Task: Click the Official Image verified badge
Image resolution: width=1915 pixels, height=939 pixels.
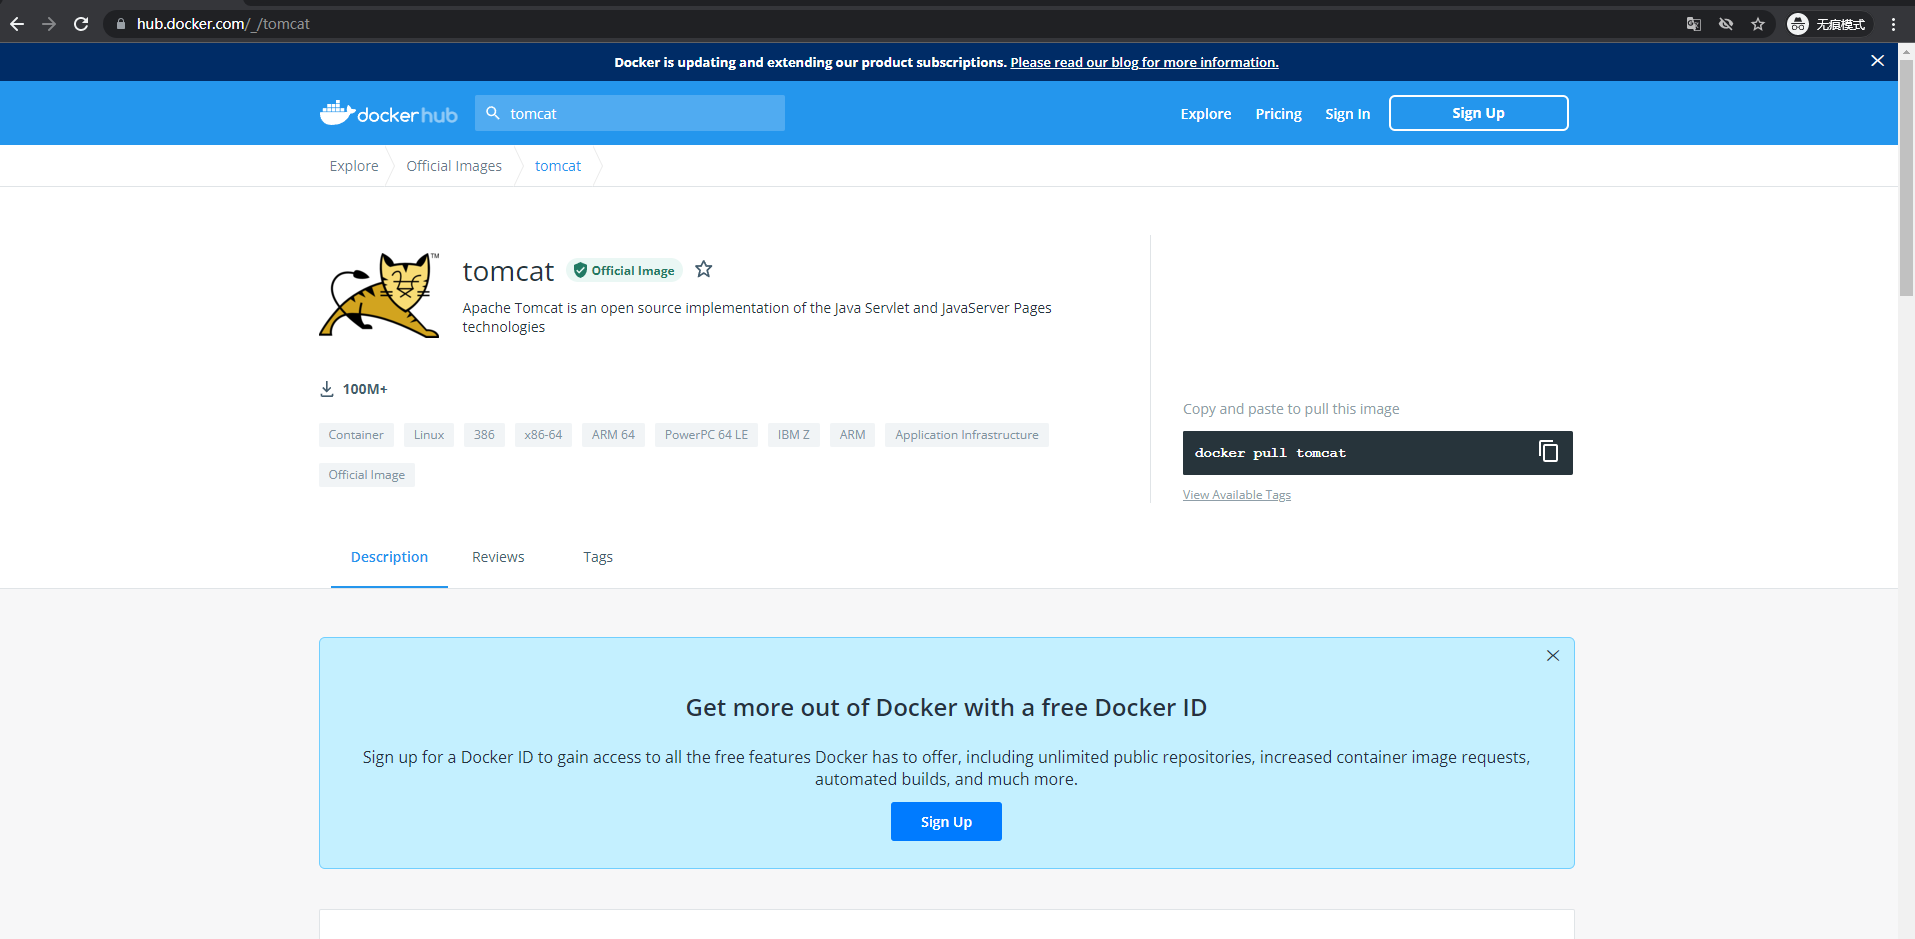Action: tap(624, 270)
